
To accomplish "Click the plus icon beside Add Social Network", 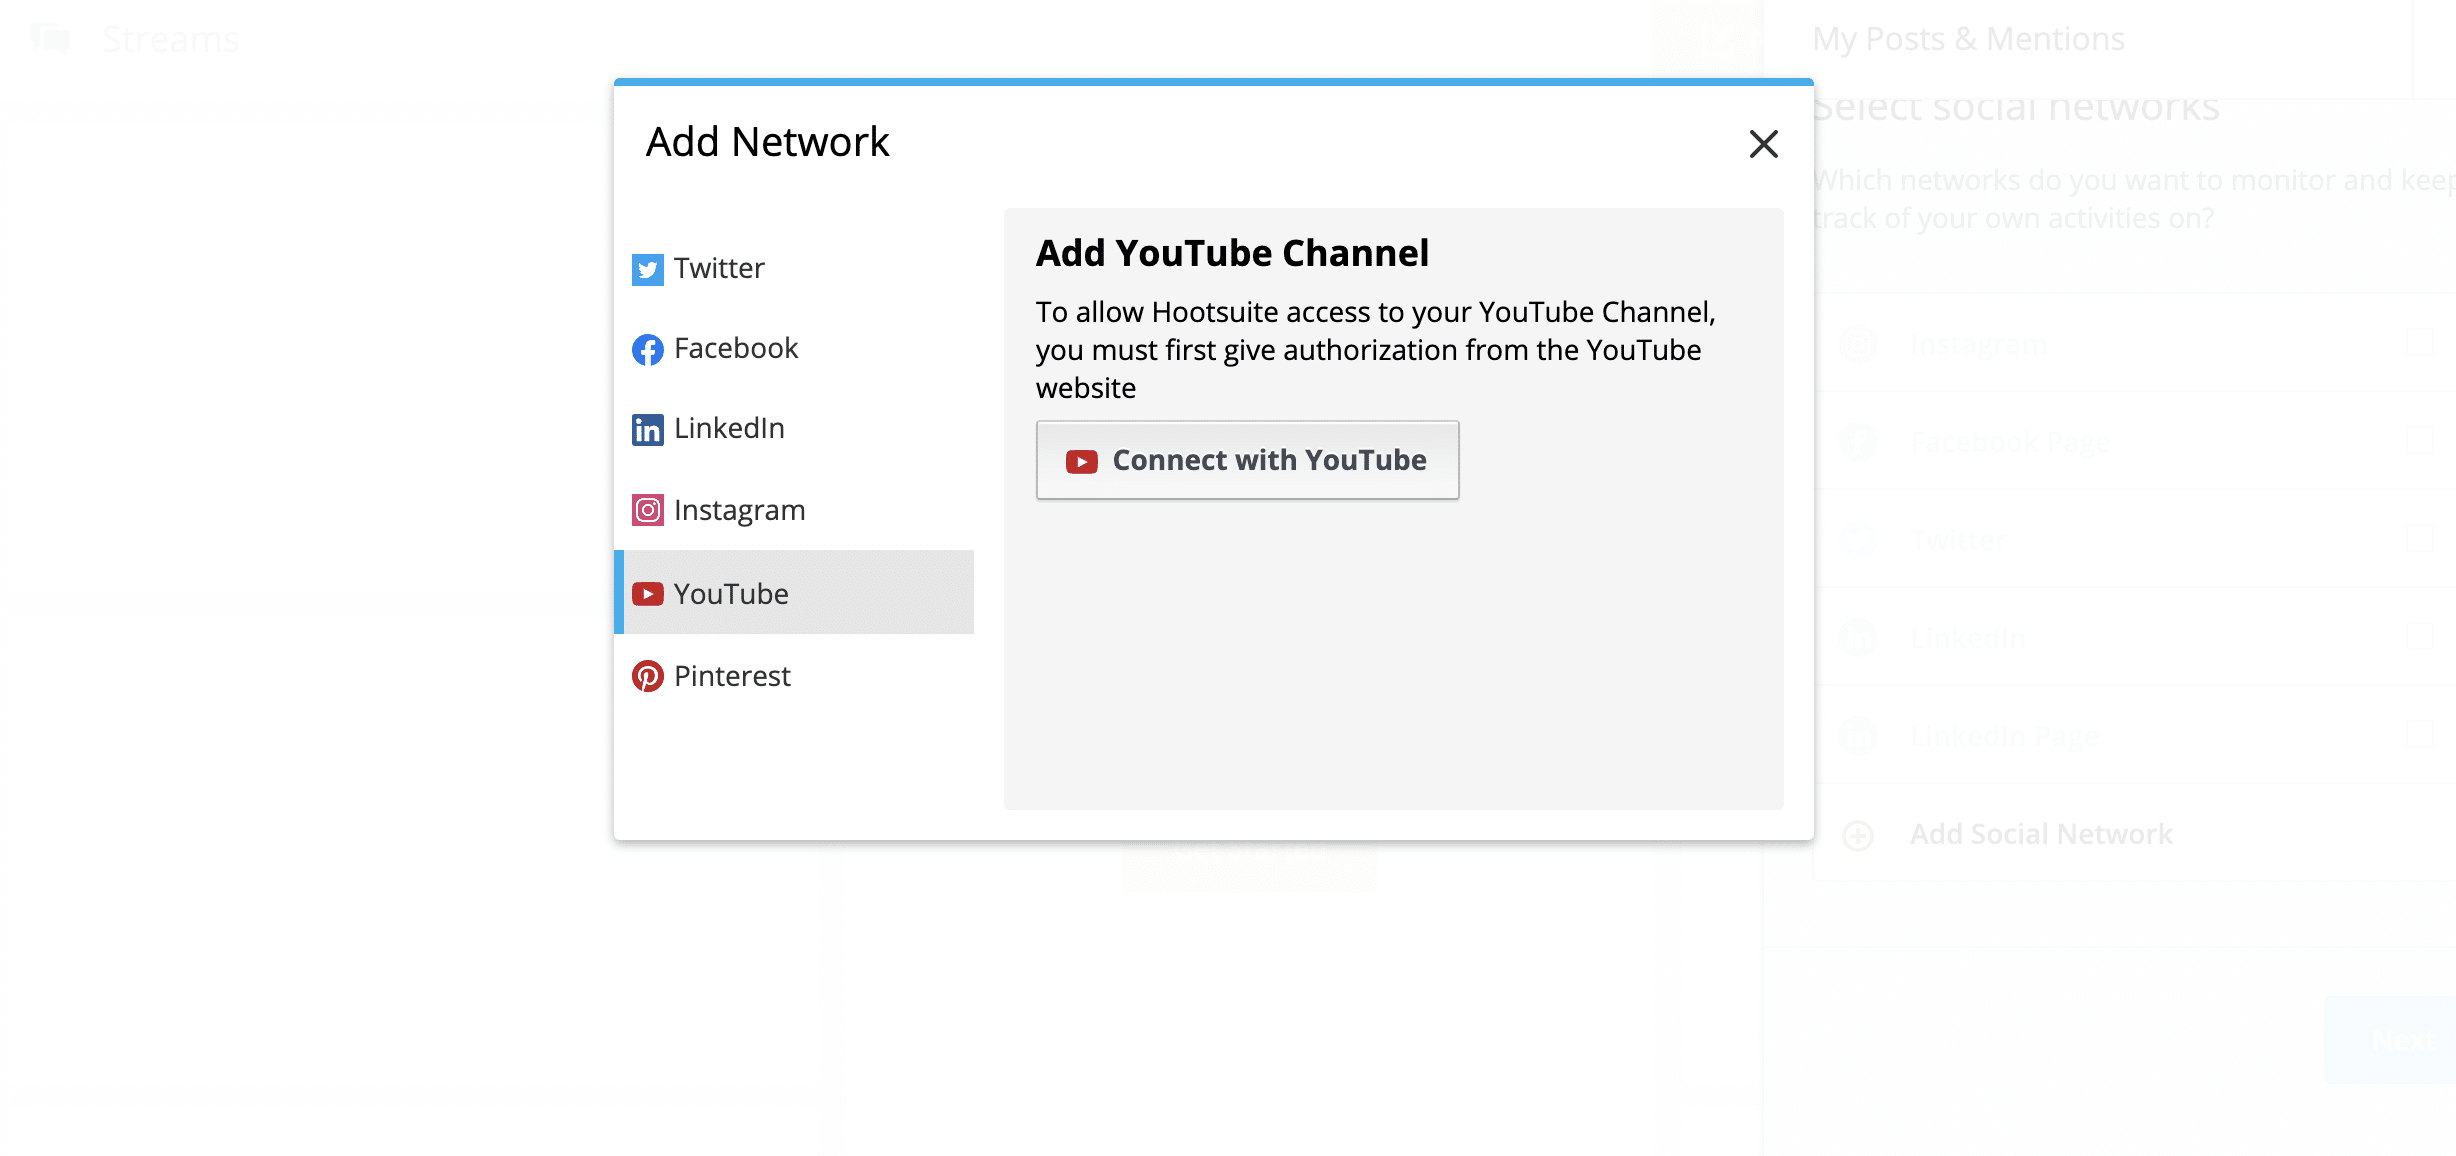I will point(1858,834).
